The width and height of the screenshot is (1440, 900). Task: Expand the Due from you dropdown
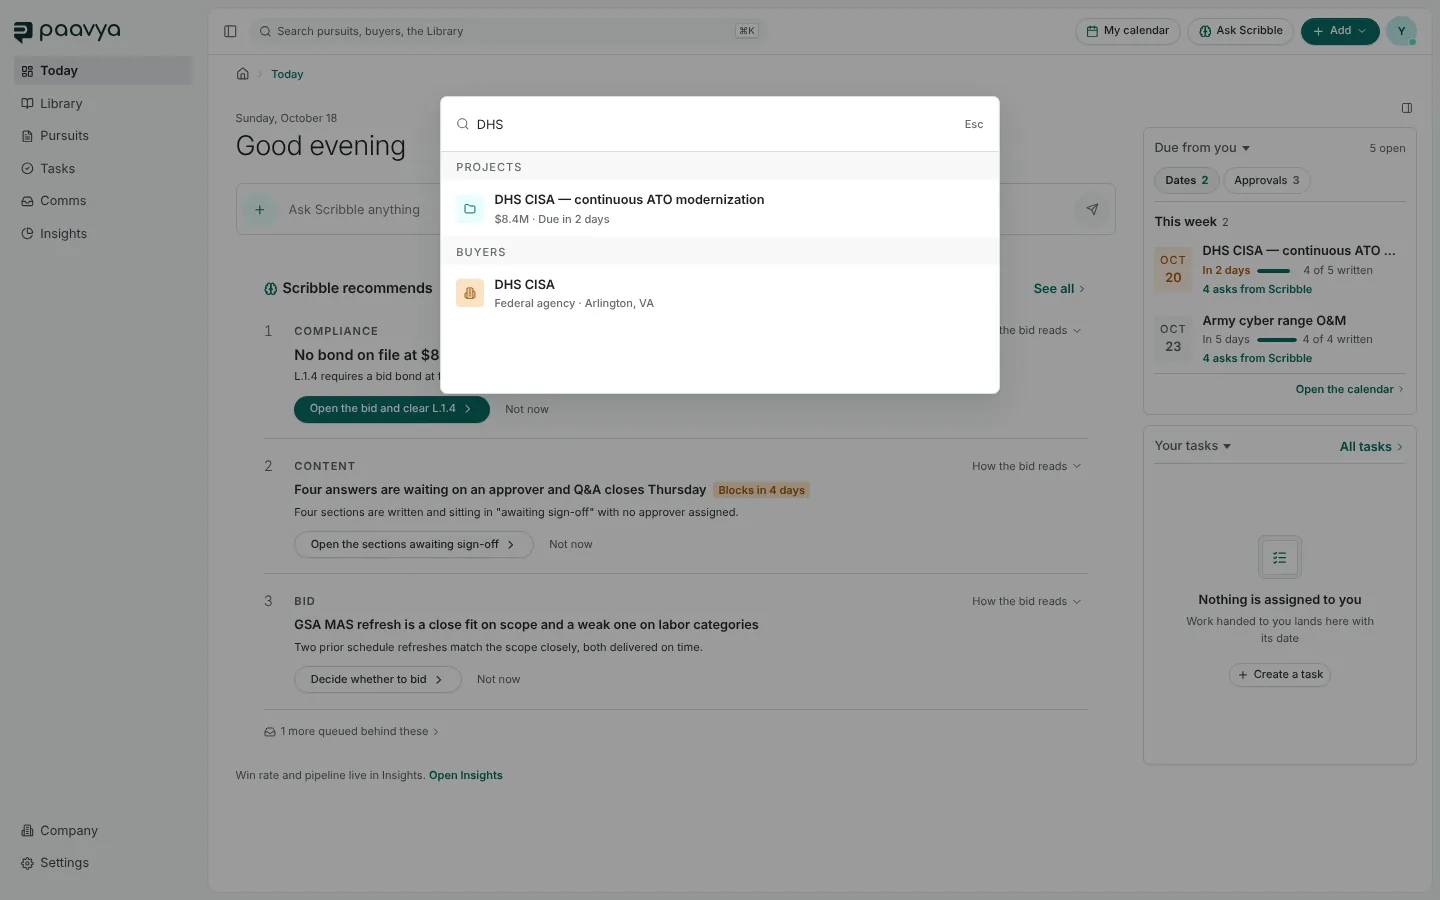(x=1202, y=148)
